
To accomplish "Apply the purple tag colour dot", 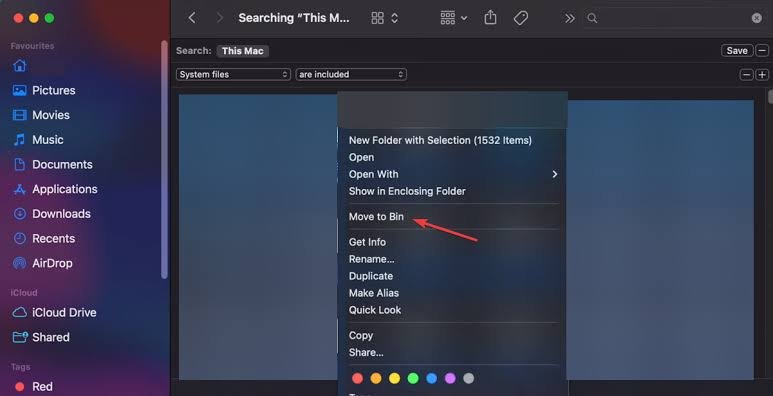I will point(450,378).
